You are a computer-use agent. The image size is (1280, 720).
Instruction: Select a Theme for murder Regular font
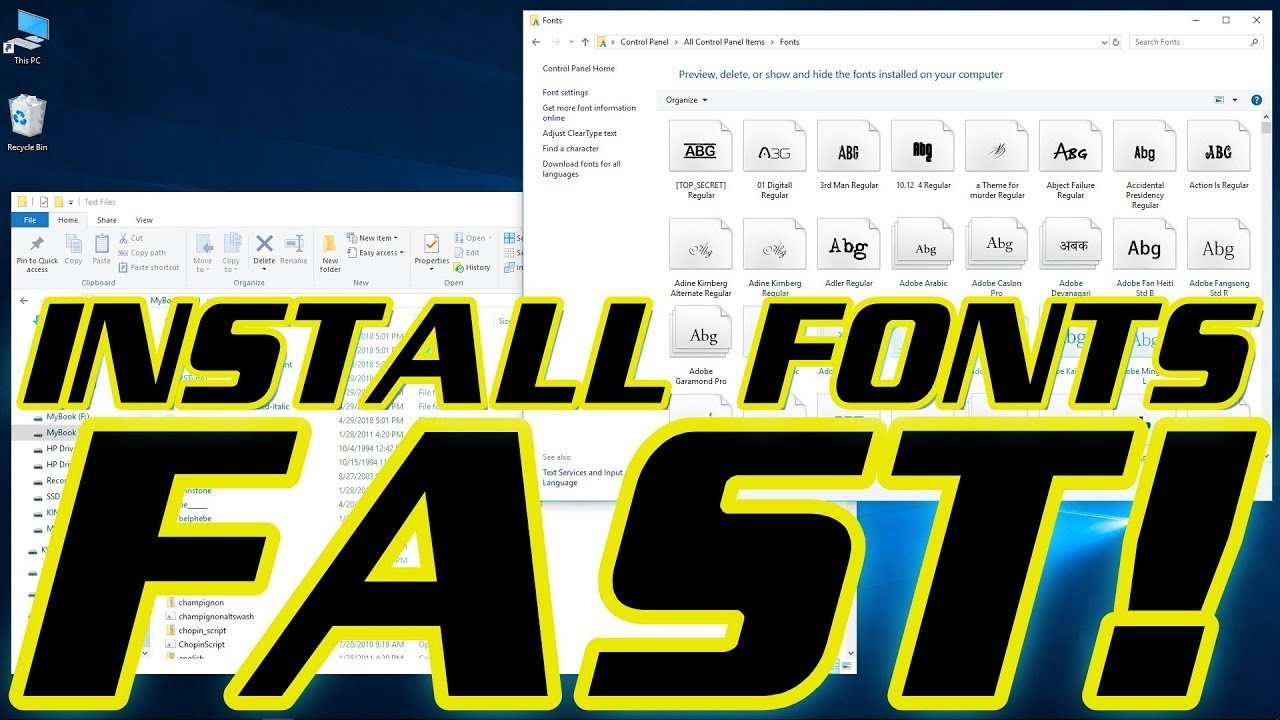tap(996, 160)
